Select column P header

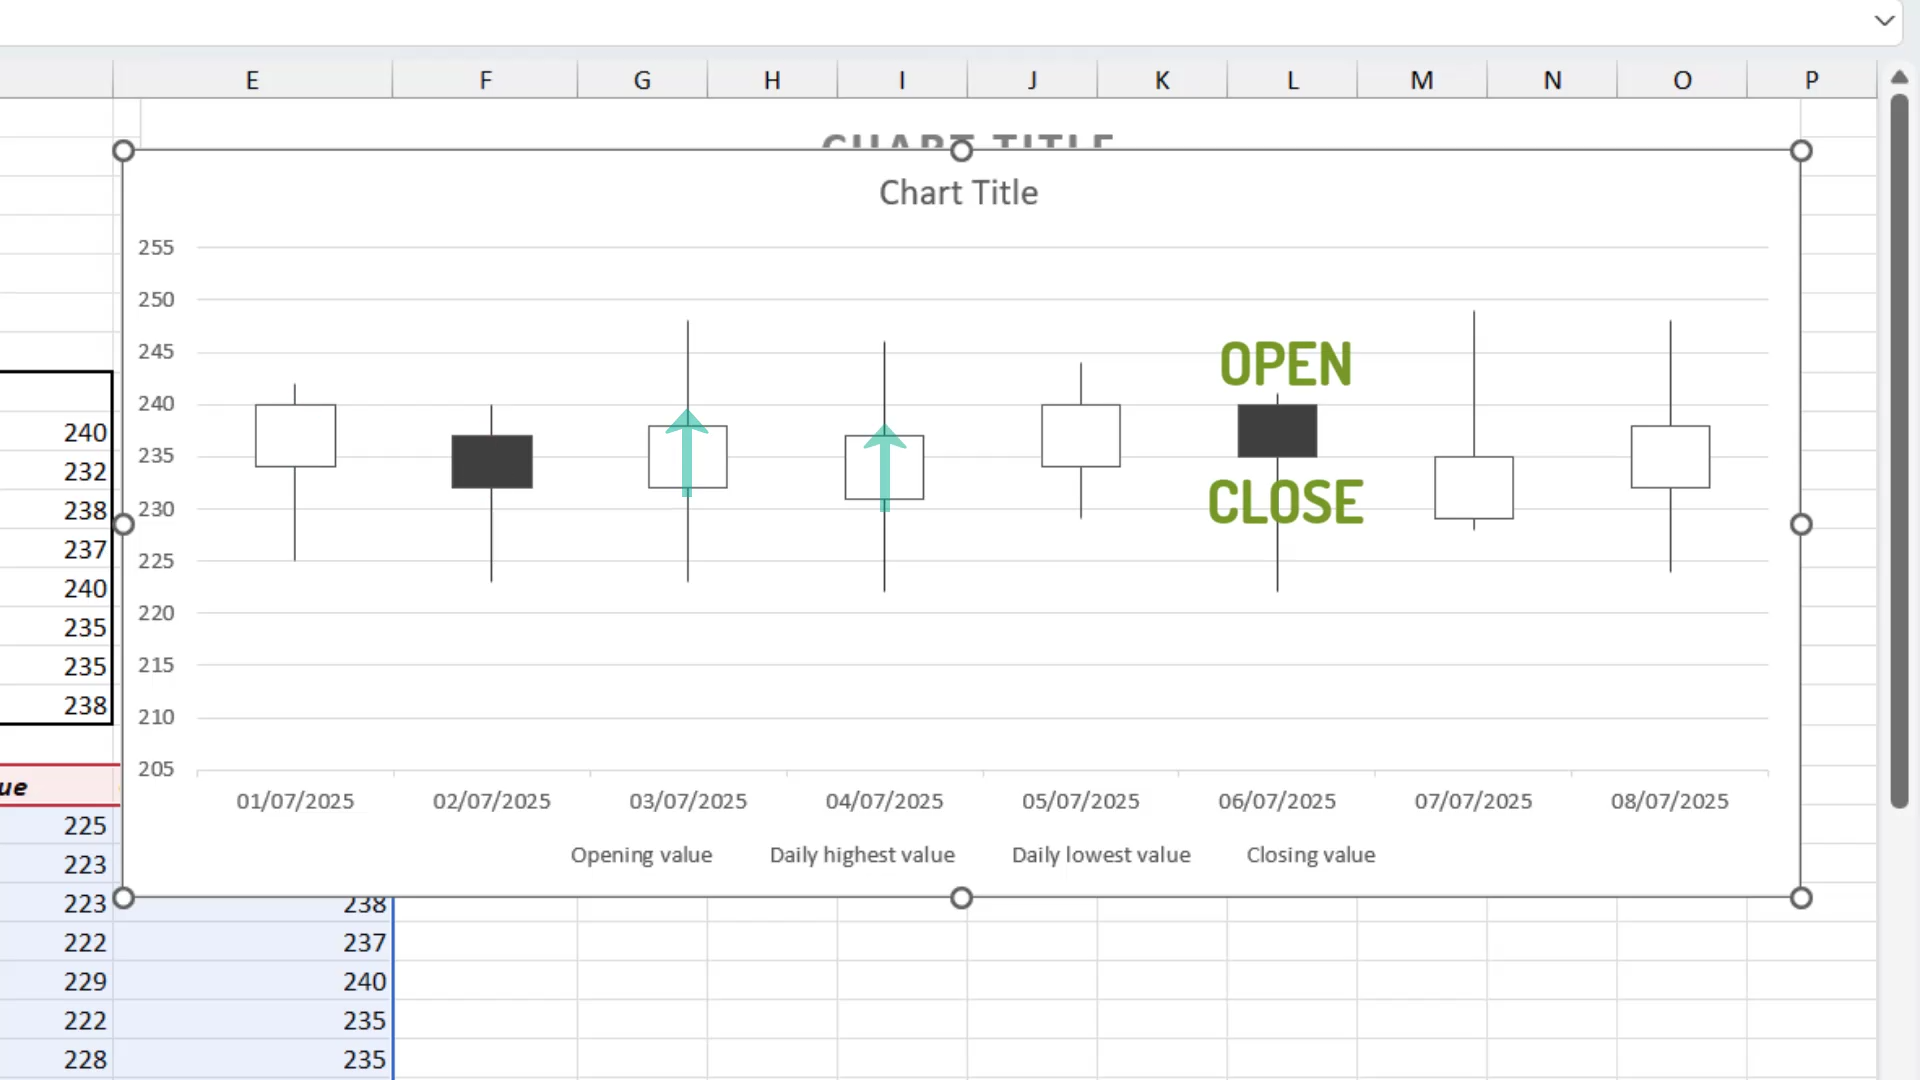[x=1811, y=80]
